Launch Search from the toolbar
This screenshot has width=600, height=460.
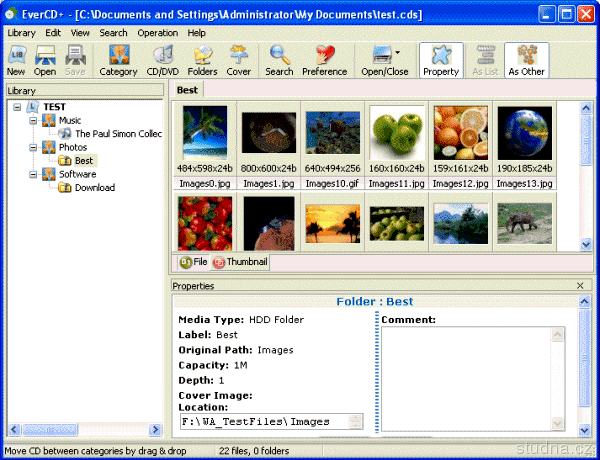point(279,60)
